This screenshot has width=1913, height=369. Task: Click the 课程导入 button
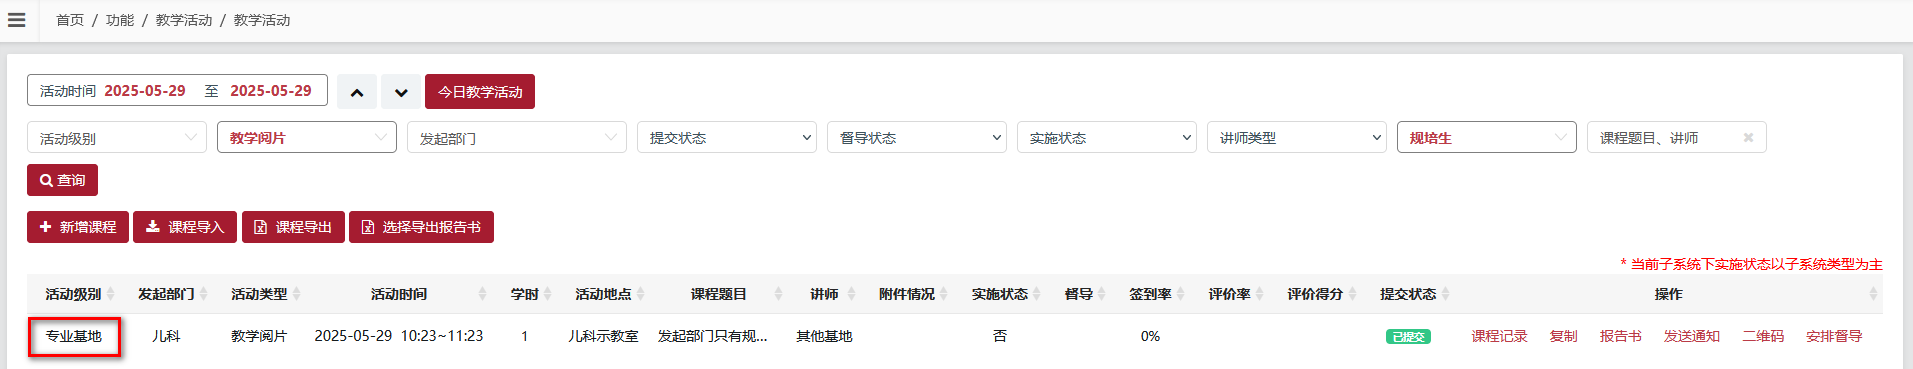(x=185, y=227)
